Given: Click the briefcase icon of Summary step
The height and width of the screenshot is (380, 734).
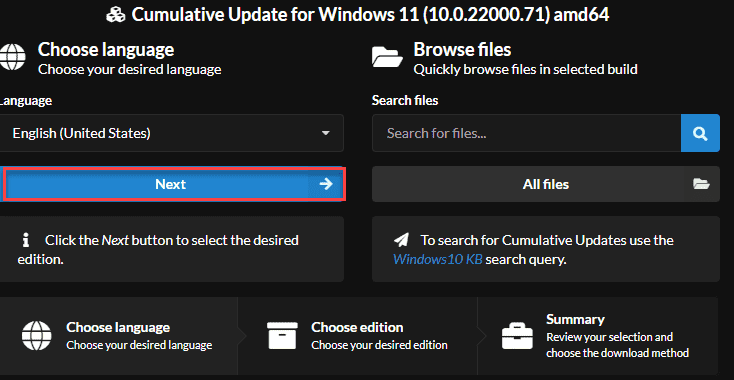Looking at the screenshot, I should (517, 336).
